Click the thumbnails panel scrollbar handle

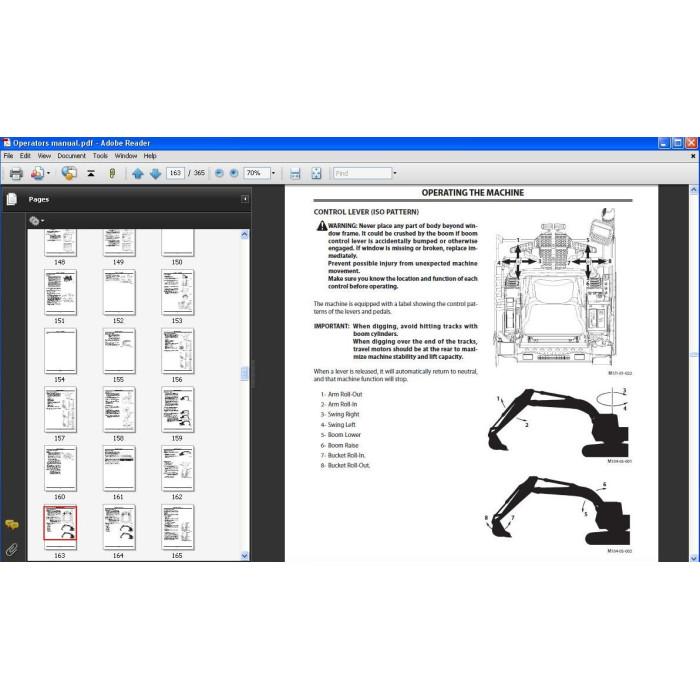(x=244, y=374)
